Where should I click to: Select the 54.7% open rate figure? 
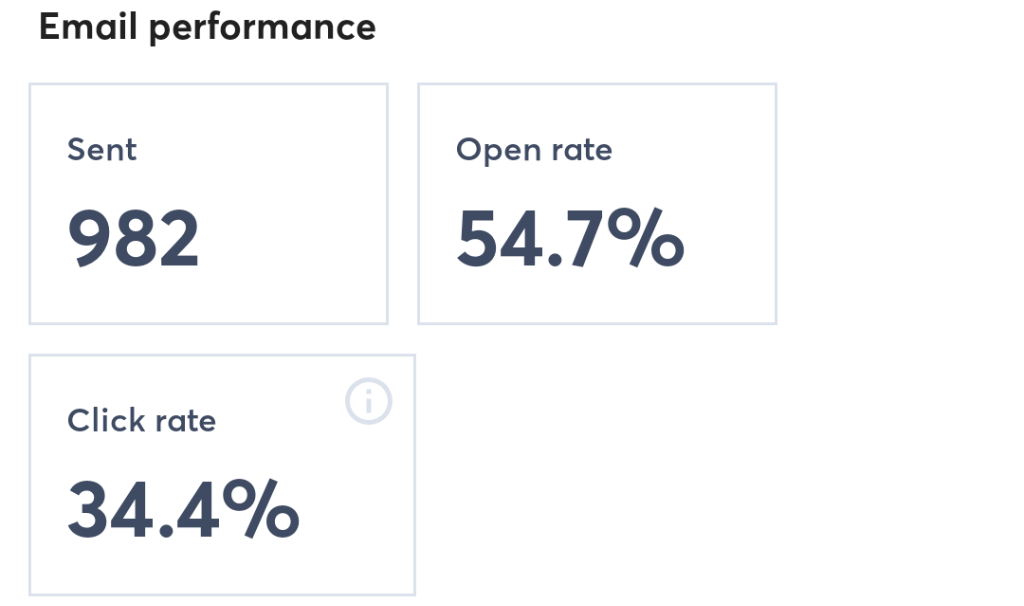[568, 238]
